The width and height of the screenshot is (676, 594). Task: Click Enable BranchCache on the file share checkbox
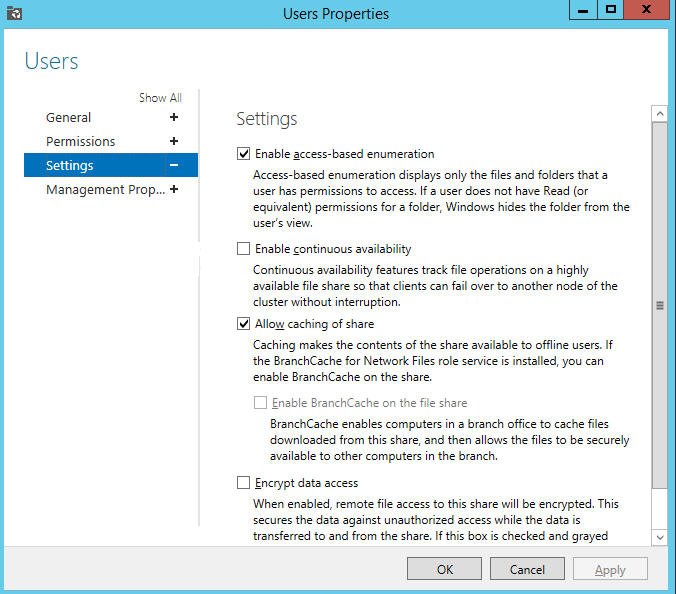click(261, 403)
